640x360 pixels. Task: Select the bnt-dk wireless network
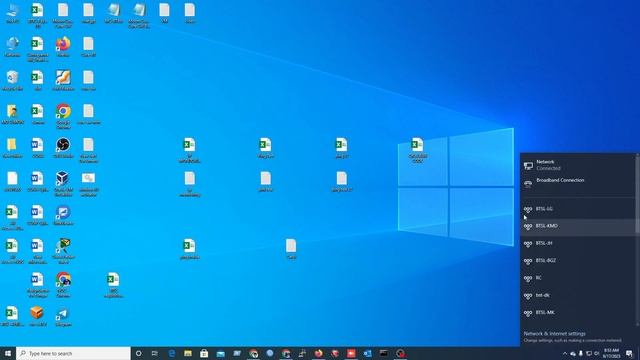(577, 295)
